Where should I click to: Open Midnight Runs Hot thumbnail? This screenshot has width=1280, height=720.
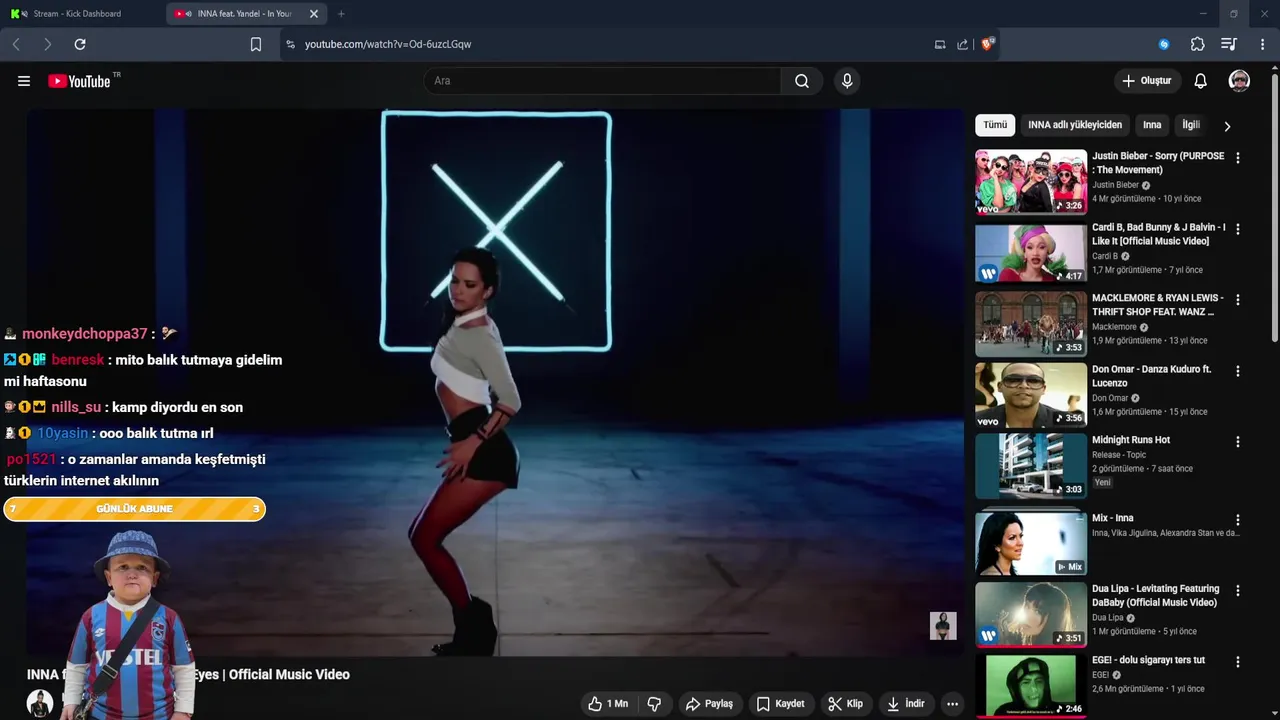1031,466
